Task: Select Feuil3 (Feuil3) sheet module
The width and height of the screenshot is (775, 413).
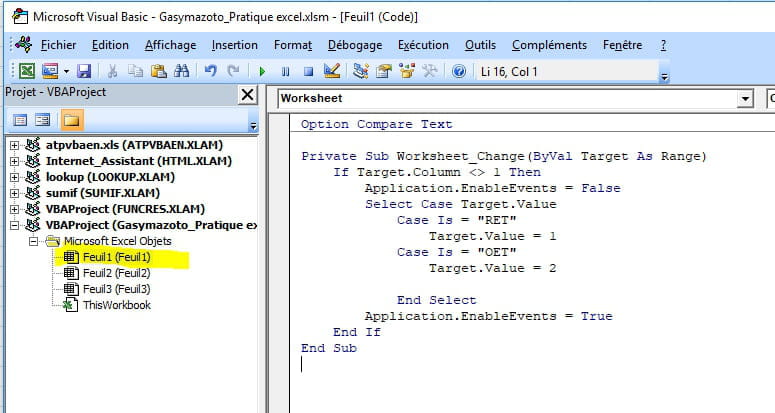Action: pyautogui.click(x=116, y=289)
